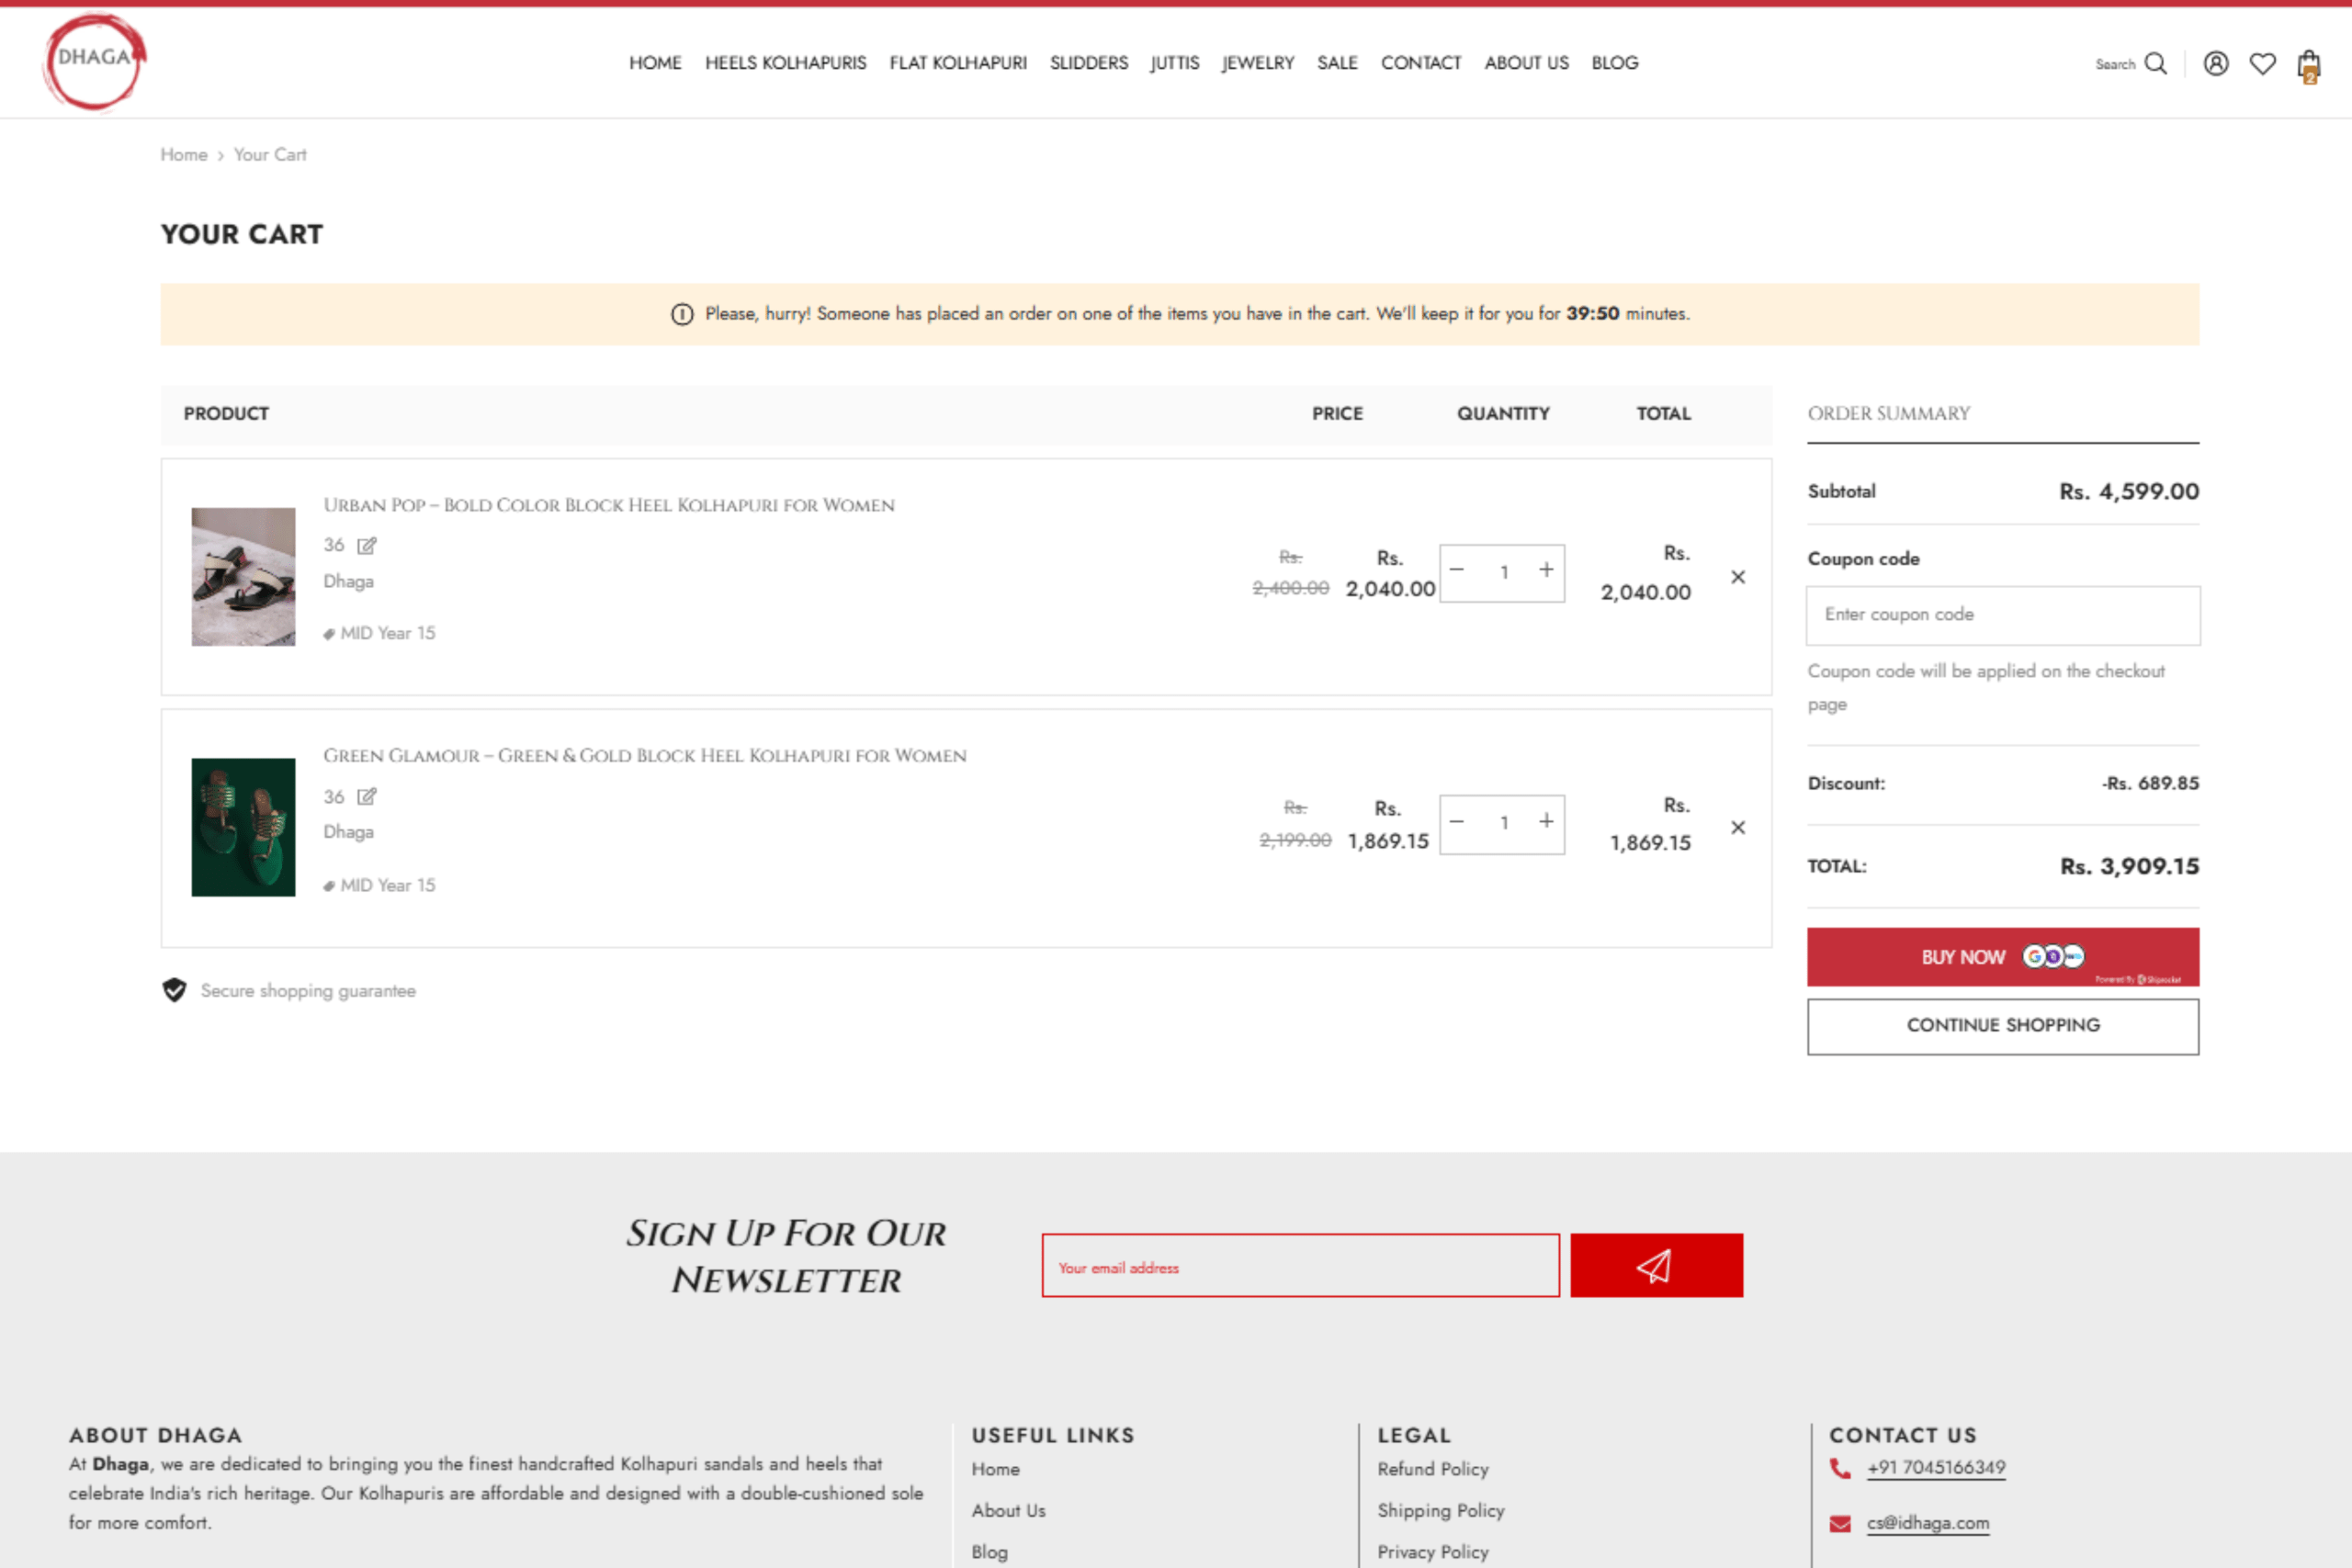Submit newsletter with paper plane button
2352x1568 pixels.
[1656, 1265]
